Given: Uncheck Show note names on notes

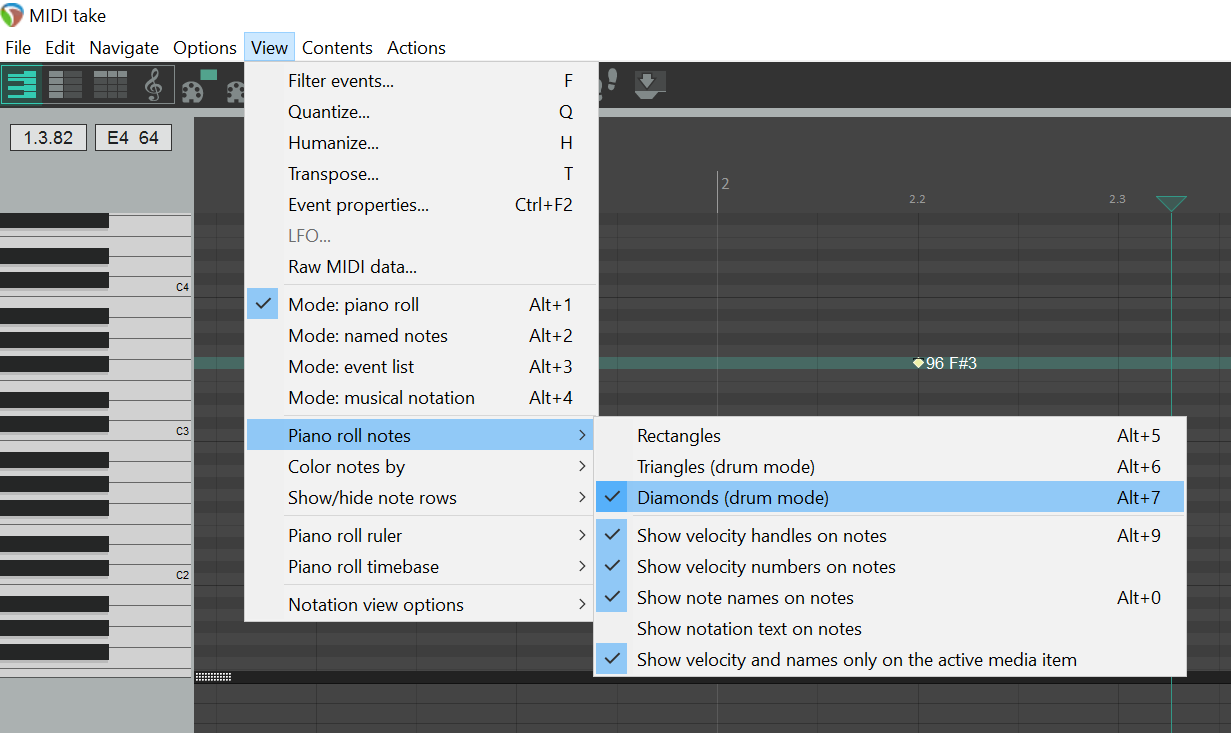Looking at the screenshot, I should (x=745, y=598).
